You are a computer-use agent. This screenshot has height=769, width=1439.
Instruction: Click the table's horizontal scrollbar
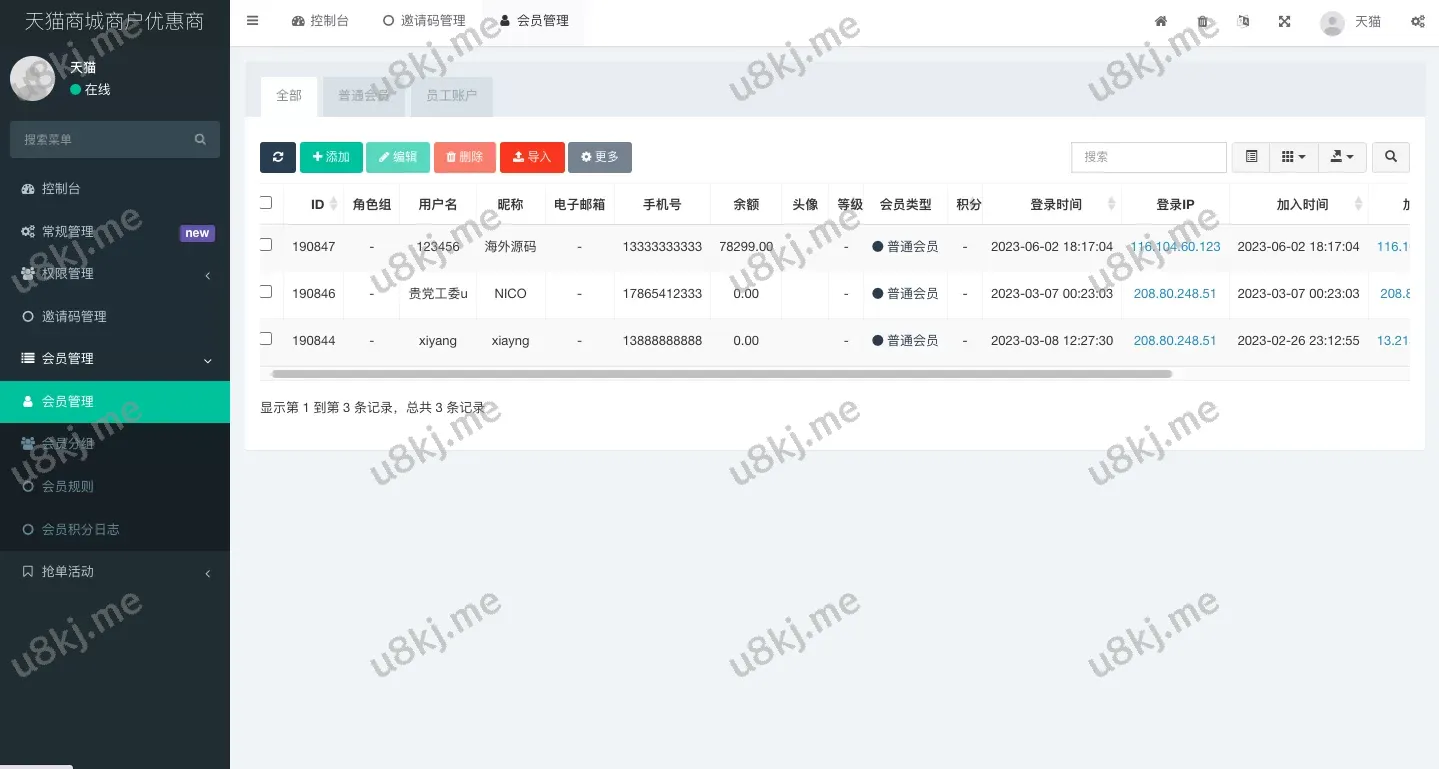coord(720,374)
